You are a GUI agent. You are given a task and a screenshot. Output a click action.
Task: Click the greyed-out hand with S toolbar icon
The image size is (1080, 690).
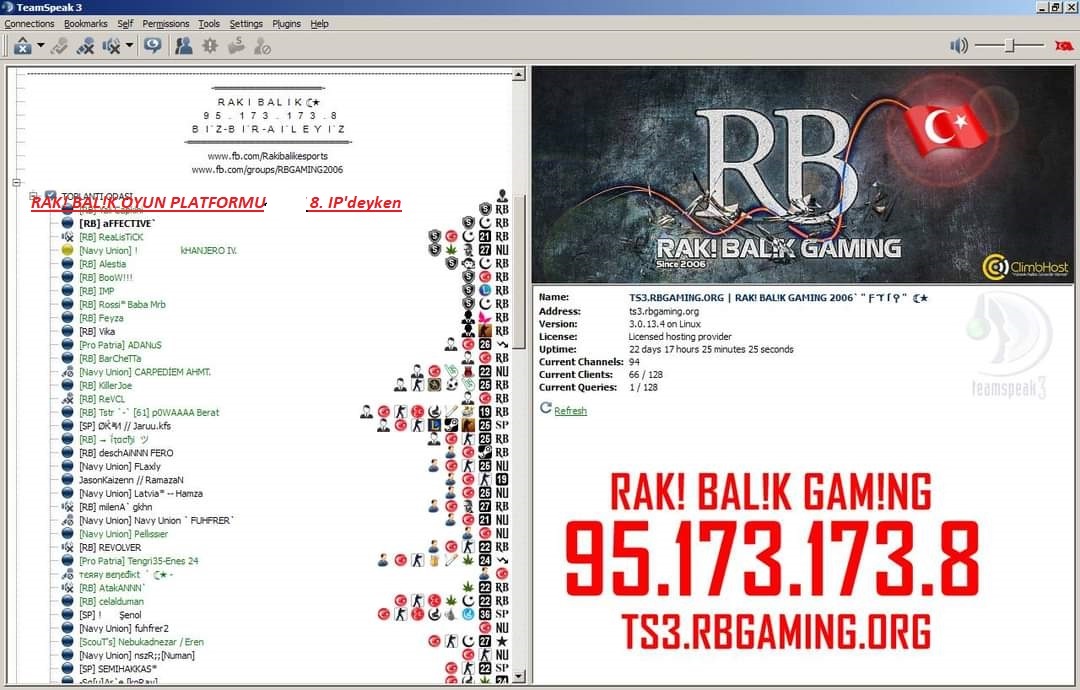[236, 46]
